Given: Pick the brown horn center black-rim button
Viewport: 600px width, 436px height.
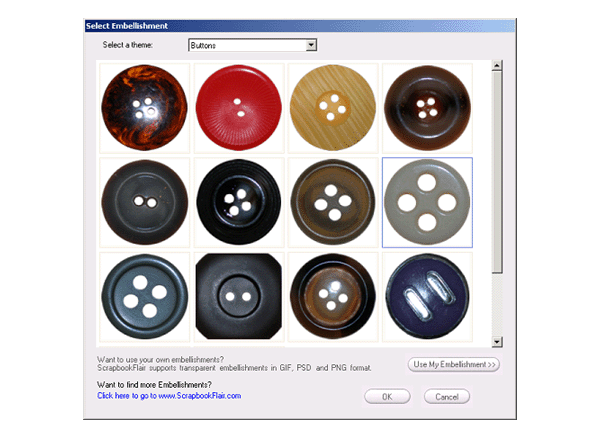Looking at the screenshot, I should 333,297.
